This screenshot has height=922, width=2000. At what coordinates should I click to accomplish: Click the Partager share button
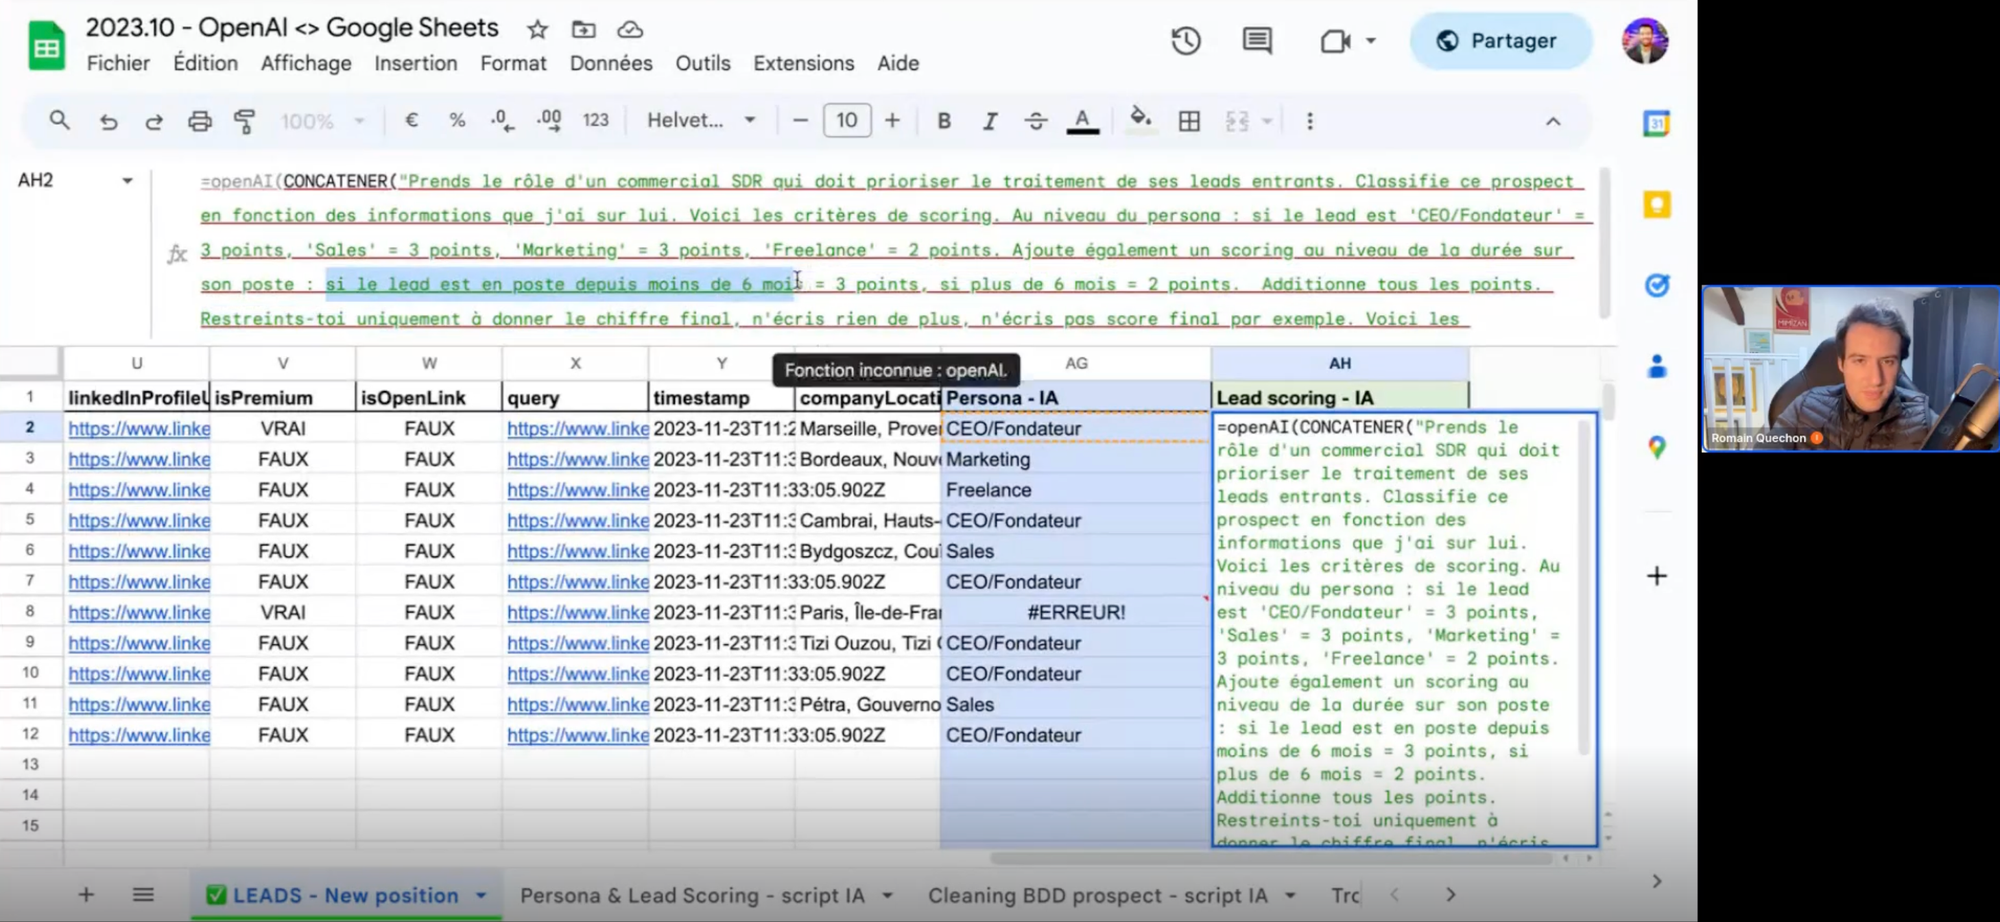click(x=1499, y=41)
